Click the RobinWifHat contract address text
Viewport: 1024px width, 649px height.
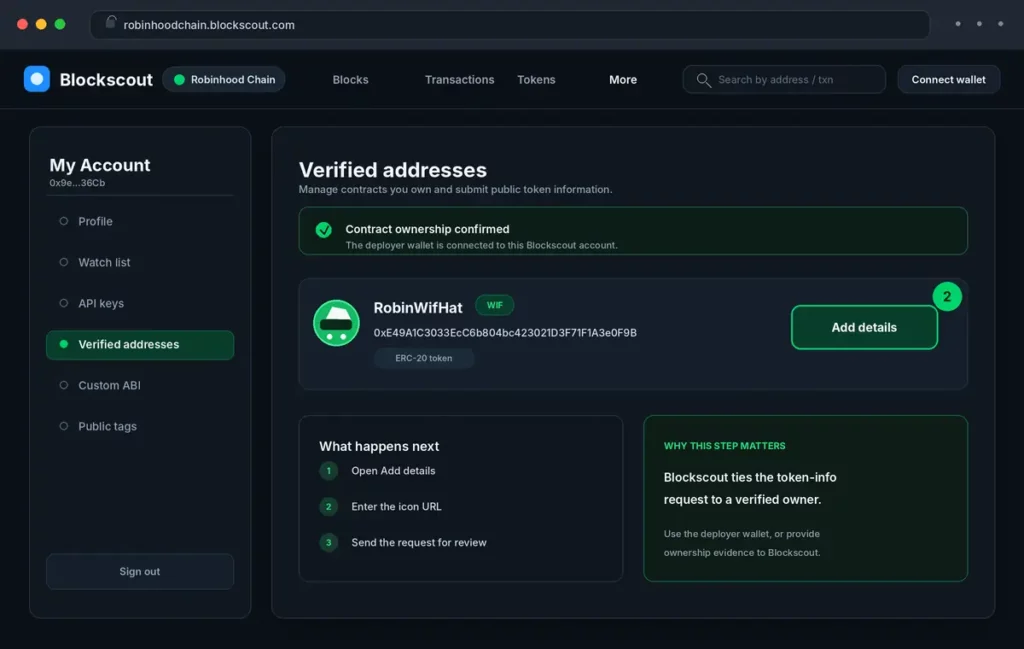click(x=505, y=332)
